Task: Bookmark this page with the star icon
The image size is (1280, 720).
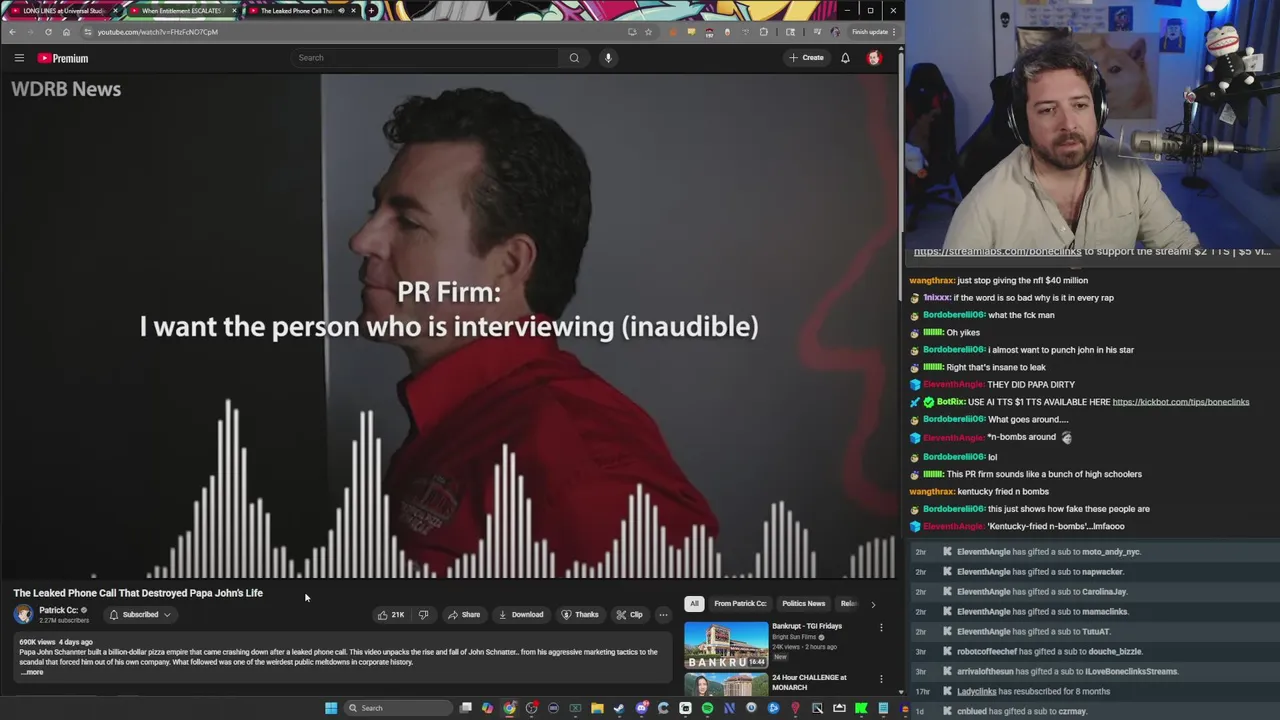Action: tap(648, 32)
